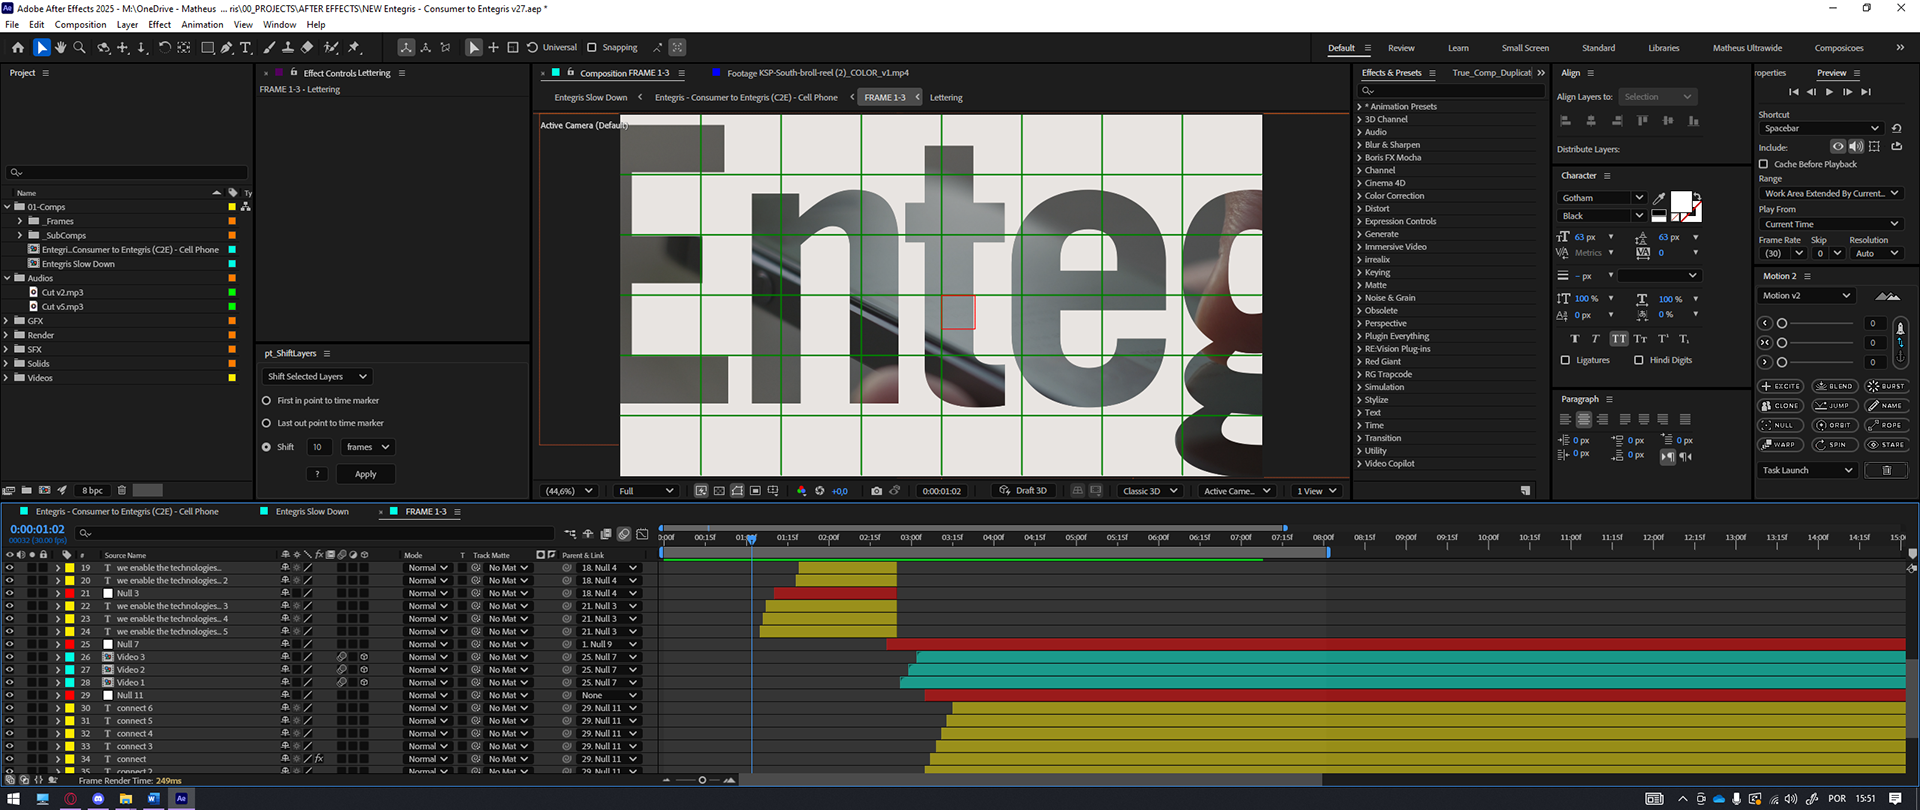
Task: Enable Cache Before Playback
Action: click(x=1764, y=164)
